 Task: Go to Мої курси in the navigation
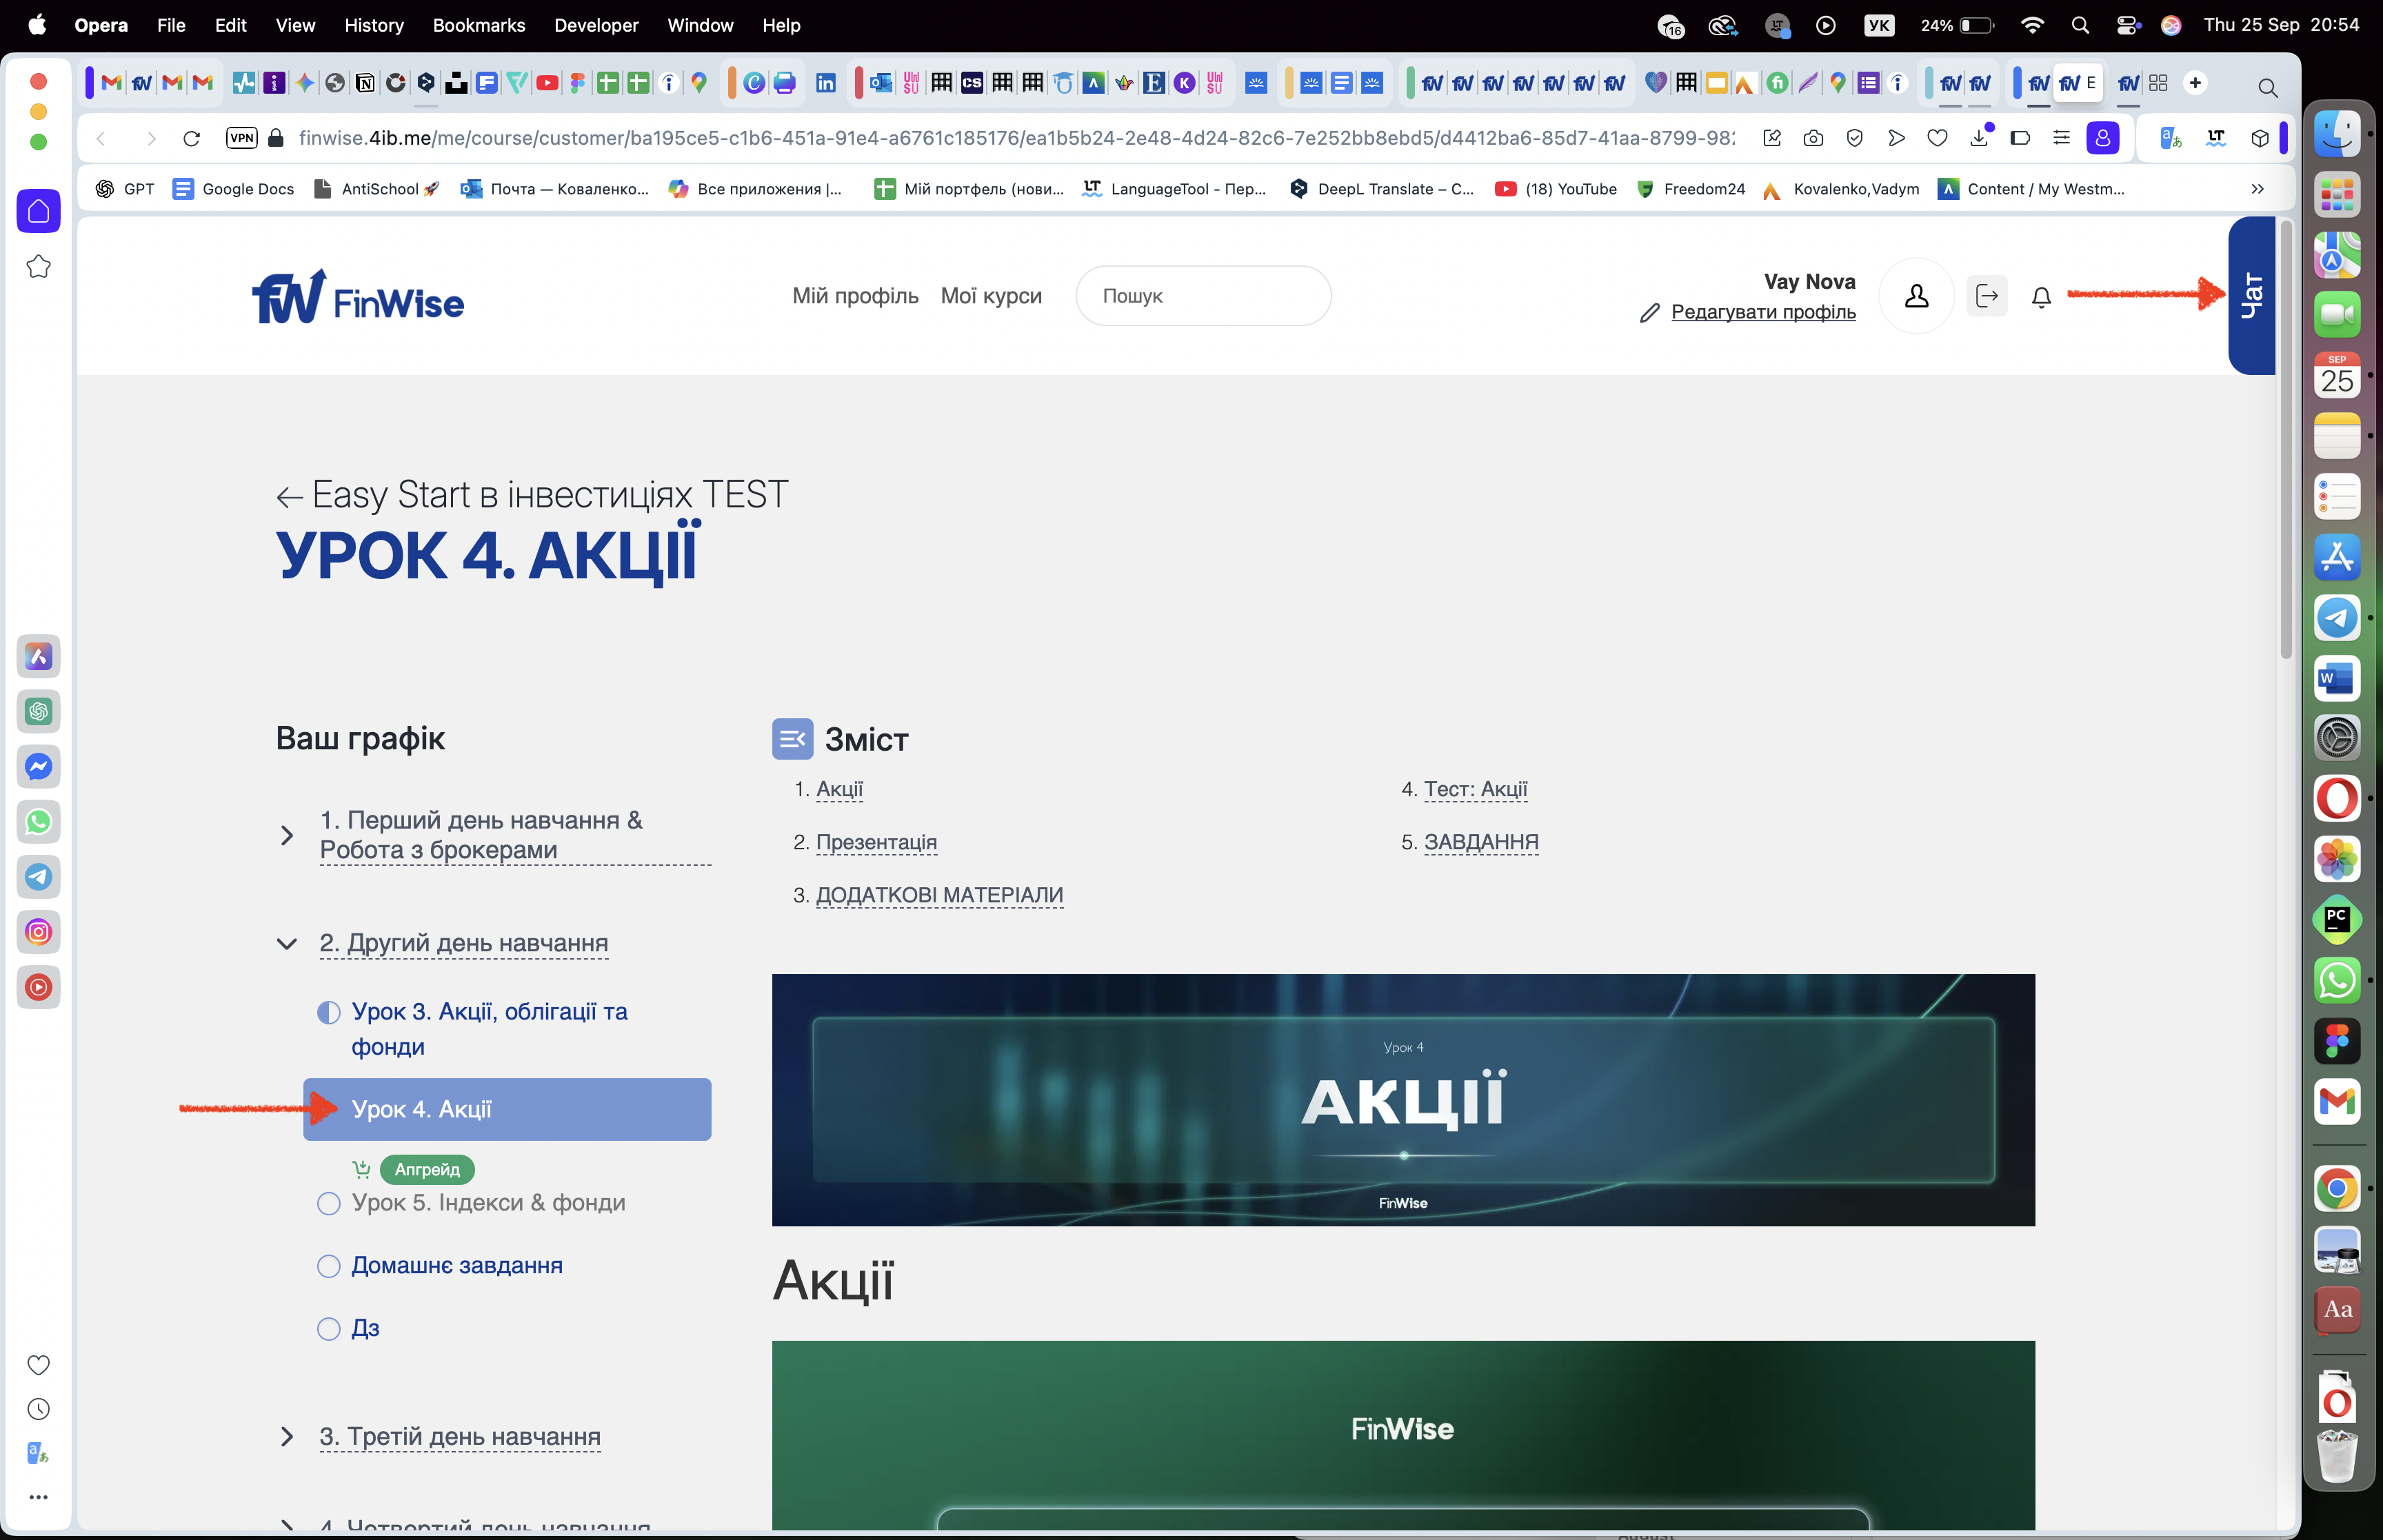[990, 296]
